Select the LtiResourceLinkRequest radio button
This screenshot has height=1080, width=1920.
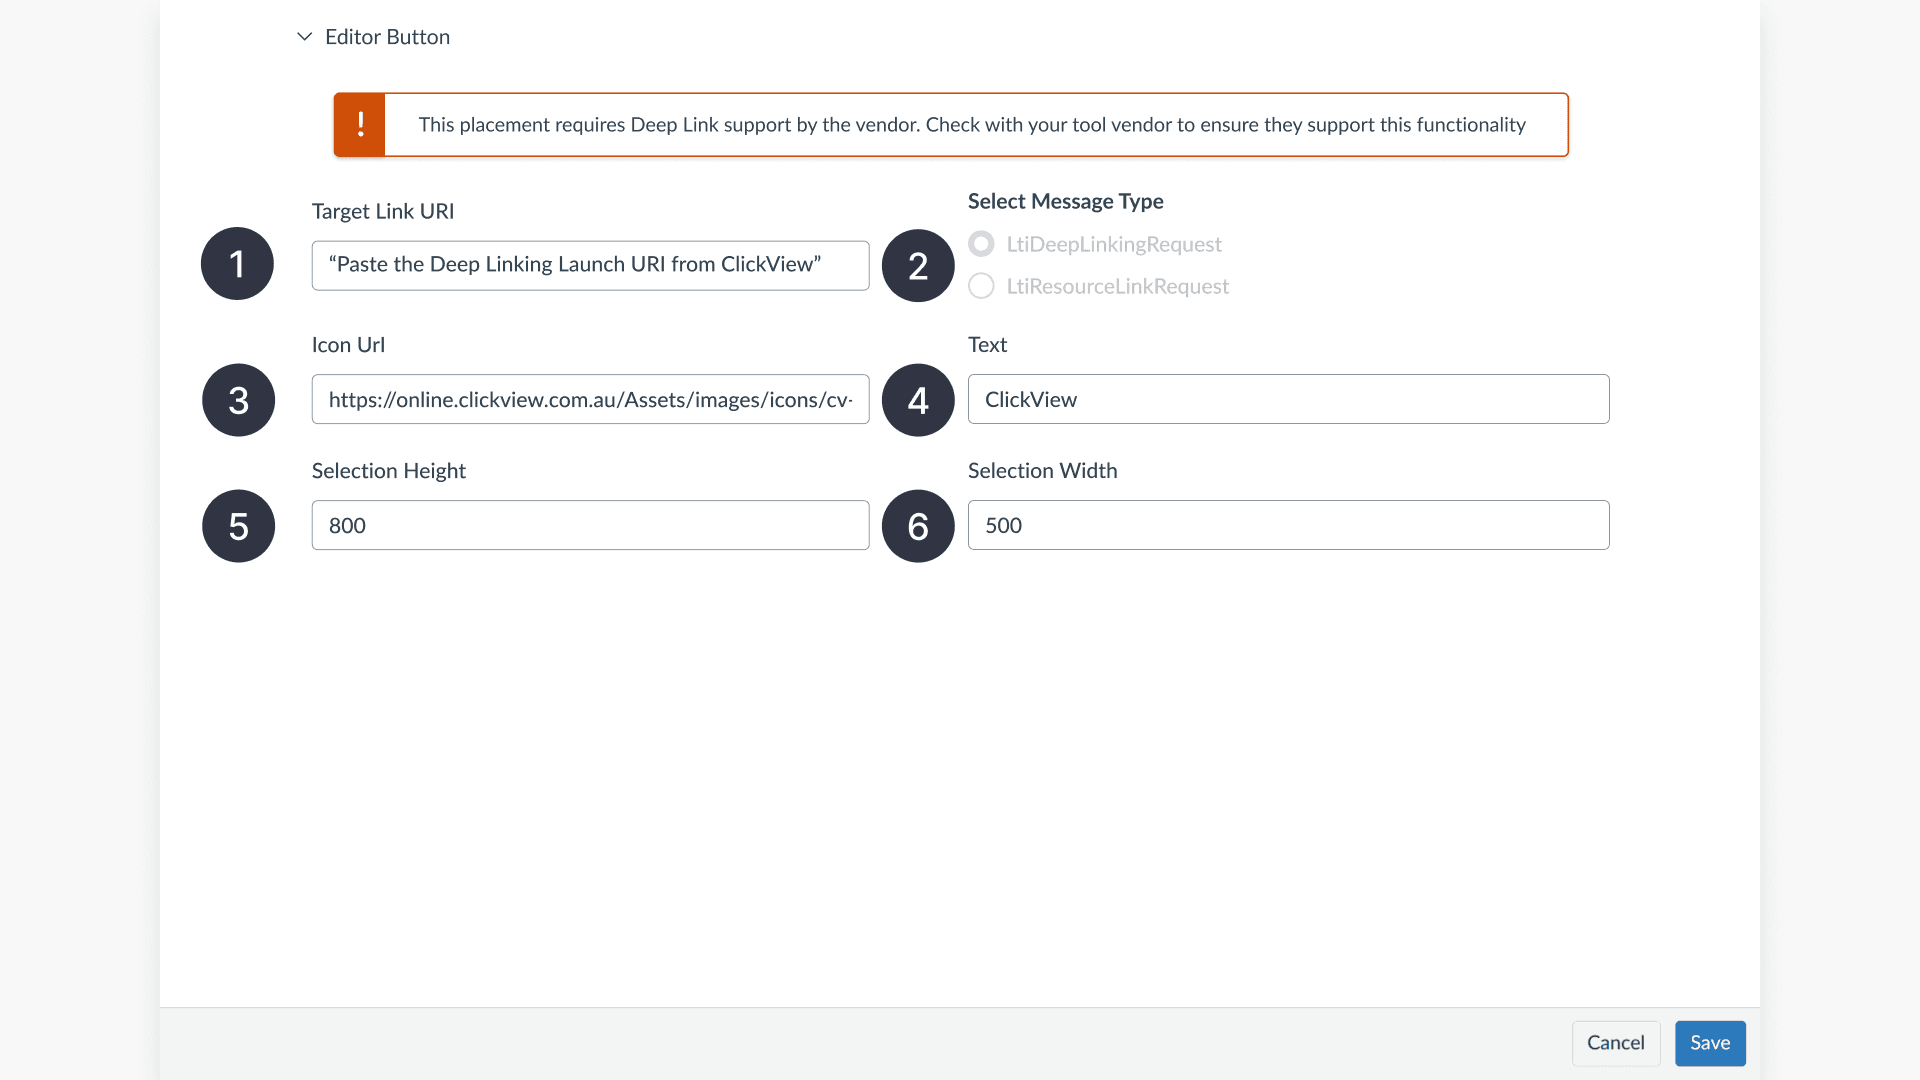pos(981,286)
